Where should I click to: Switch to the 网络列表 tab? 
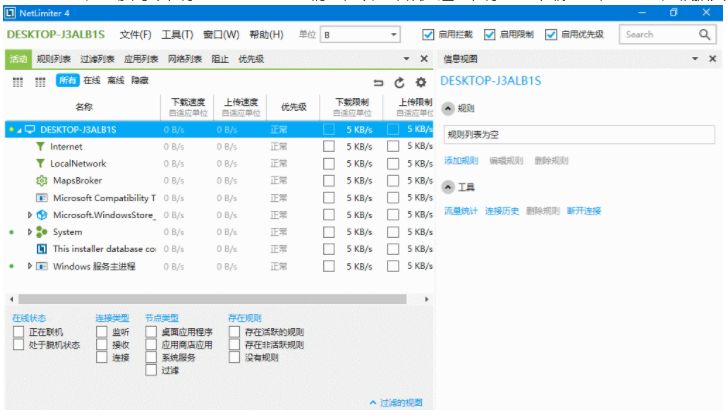click(185, 59)
